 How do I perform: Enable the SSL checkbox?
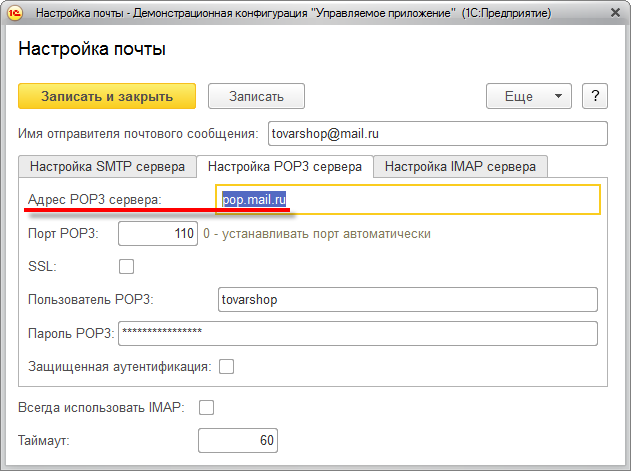(127, 266)
